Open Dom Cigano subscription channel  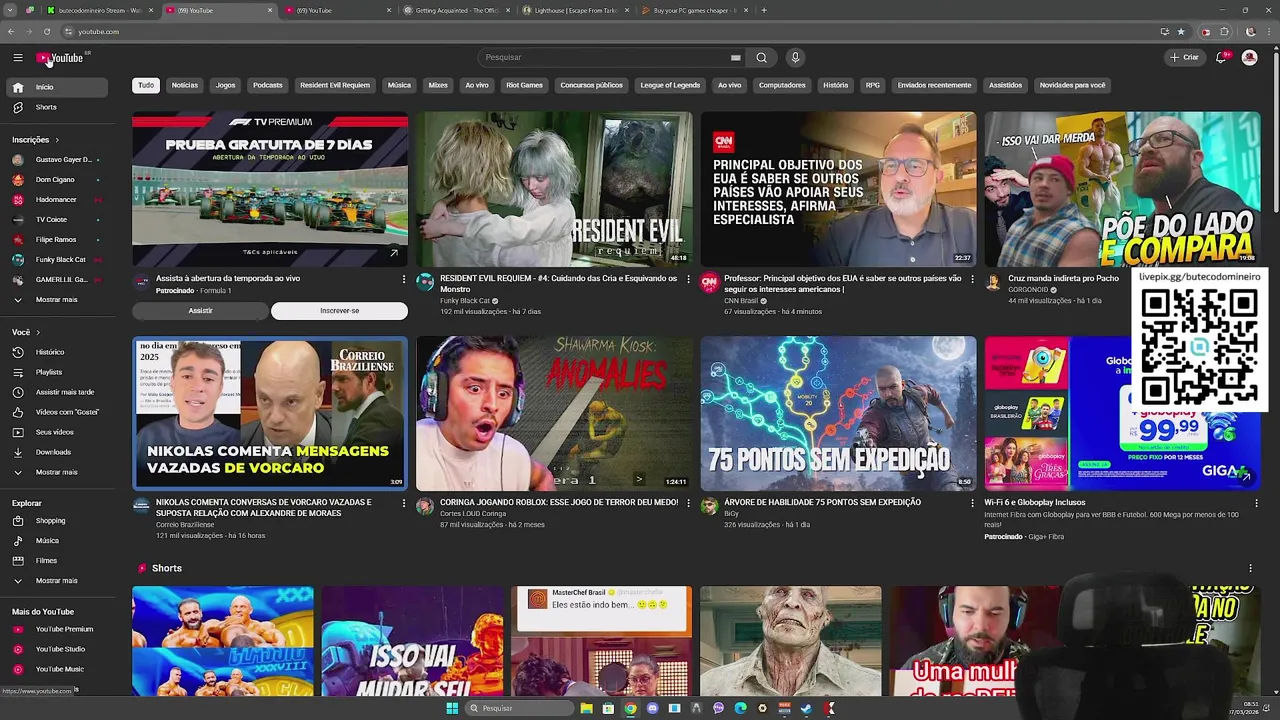click(x=56, y=180)
